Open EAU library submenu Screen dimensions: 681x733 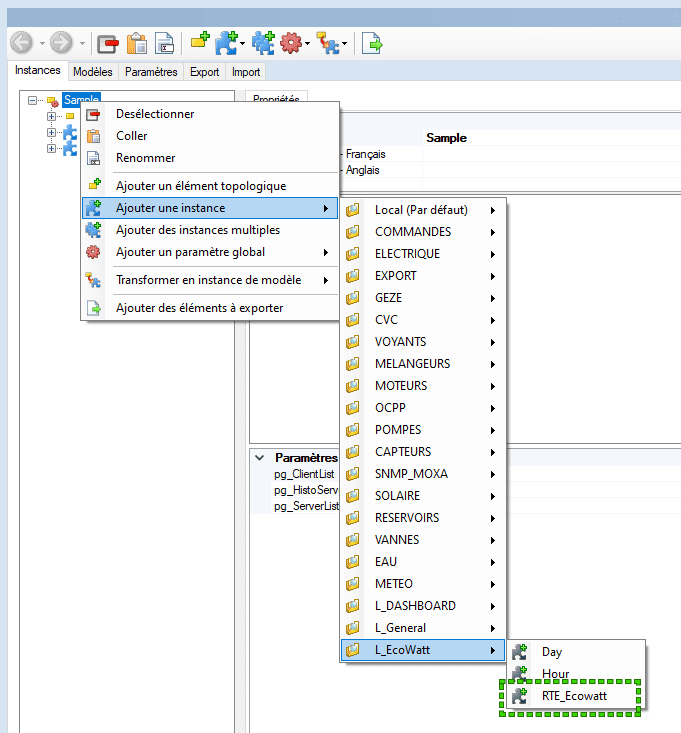tap(423, 562)
